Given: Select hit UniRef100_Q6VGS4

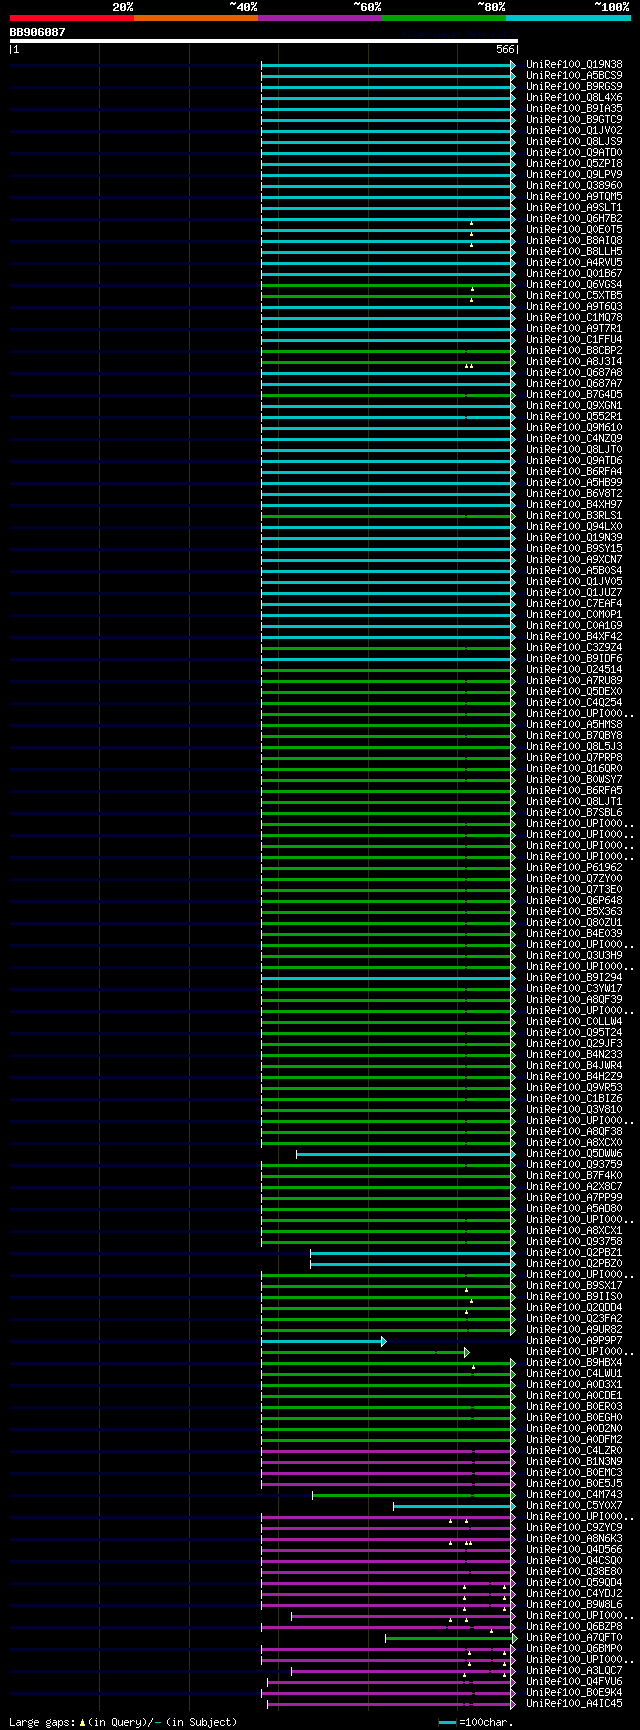Looking at the screenshot, I should [x=574, y=284].
